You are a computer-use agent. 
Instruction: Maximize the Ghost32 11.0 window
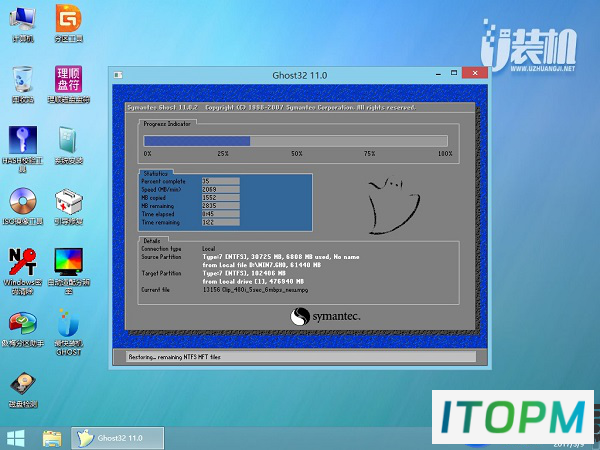point(454,73)
